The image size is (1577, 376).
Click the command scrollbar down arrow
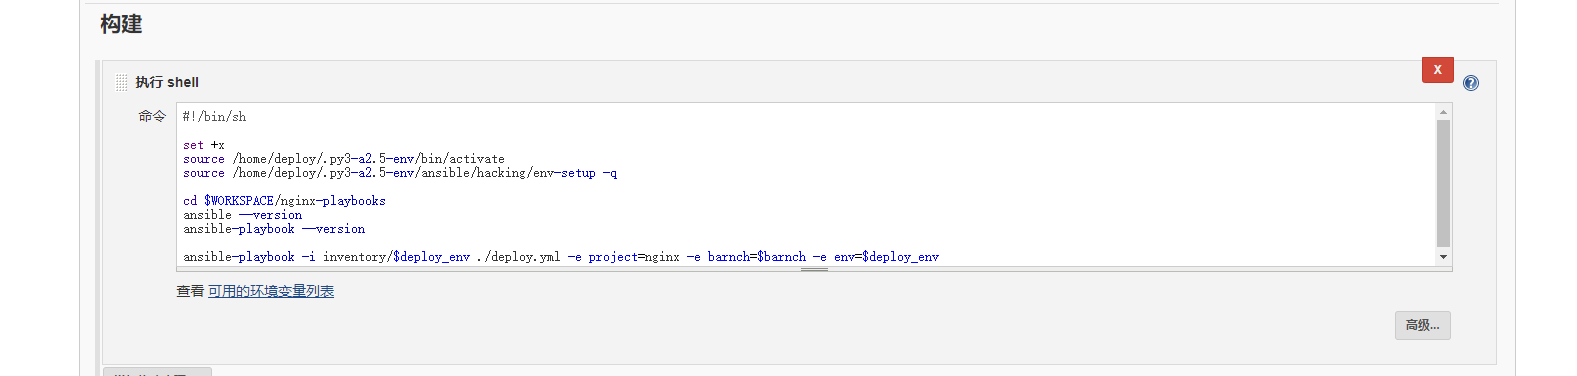(x=1443, y=258)
